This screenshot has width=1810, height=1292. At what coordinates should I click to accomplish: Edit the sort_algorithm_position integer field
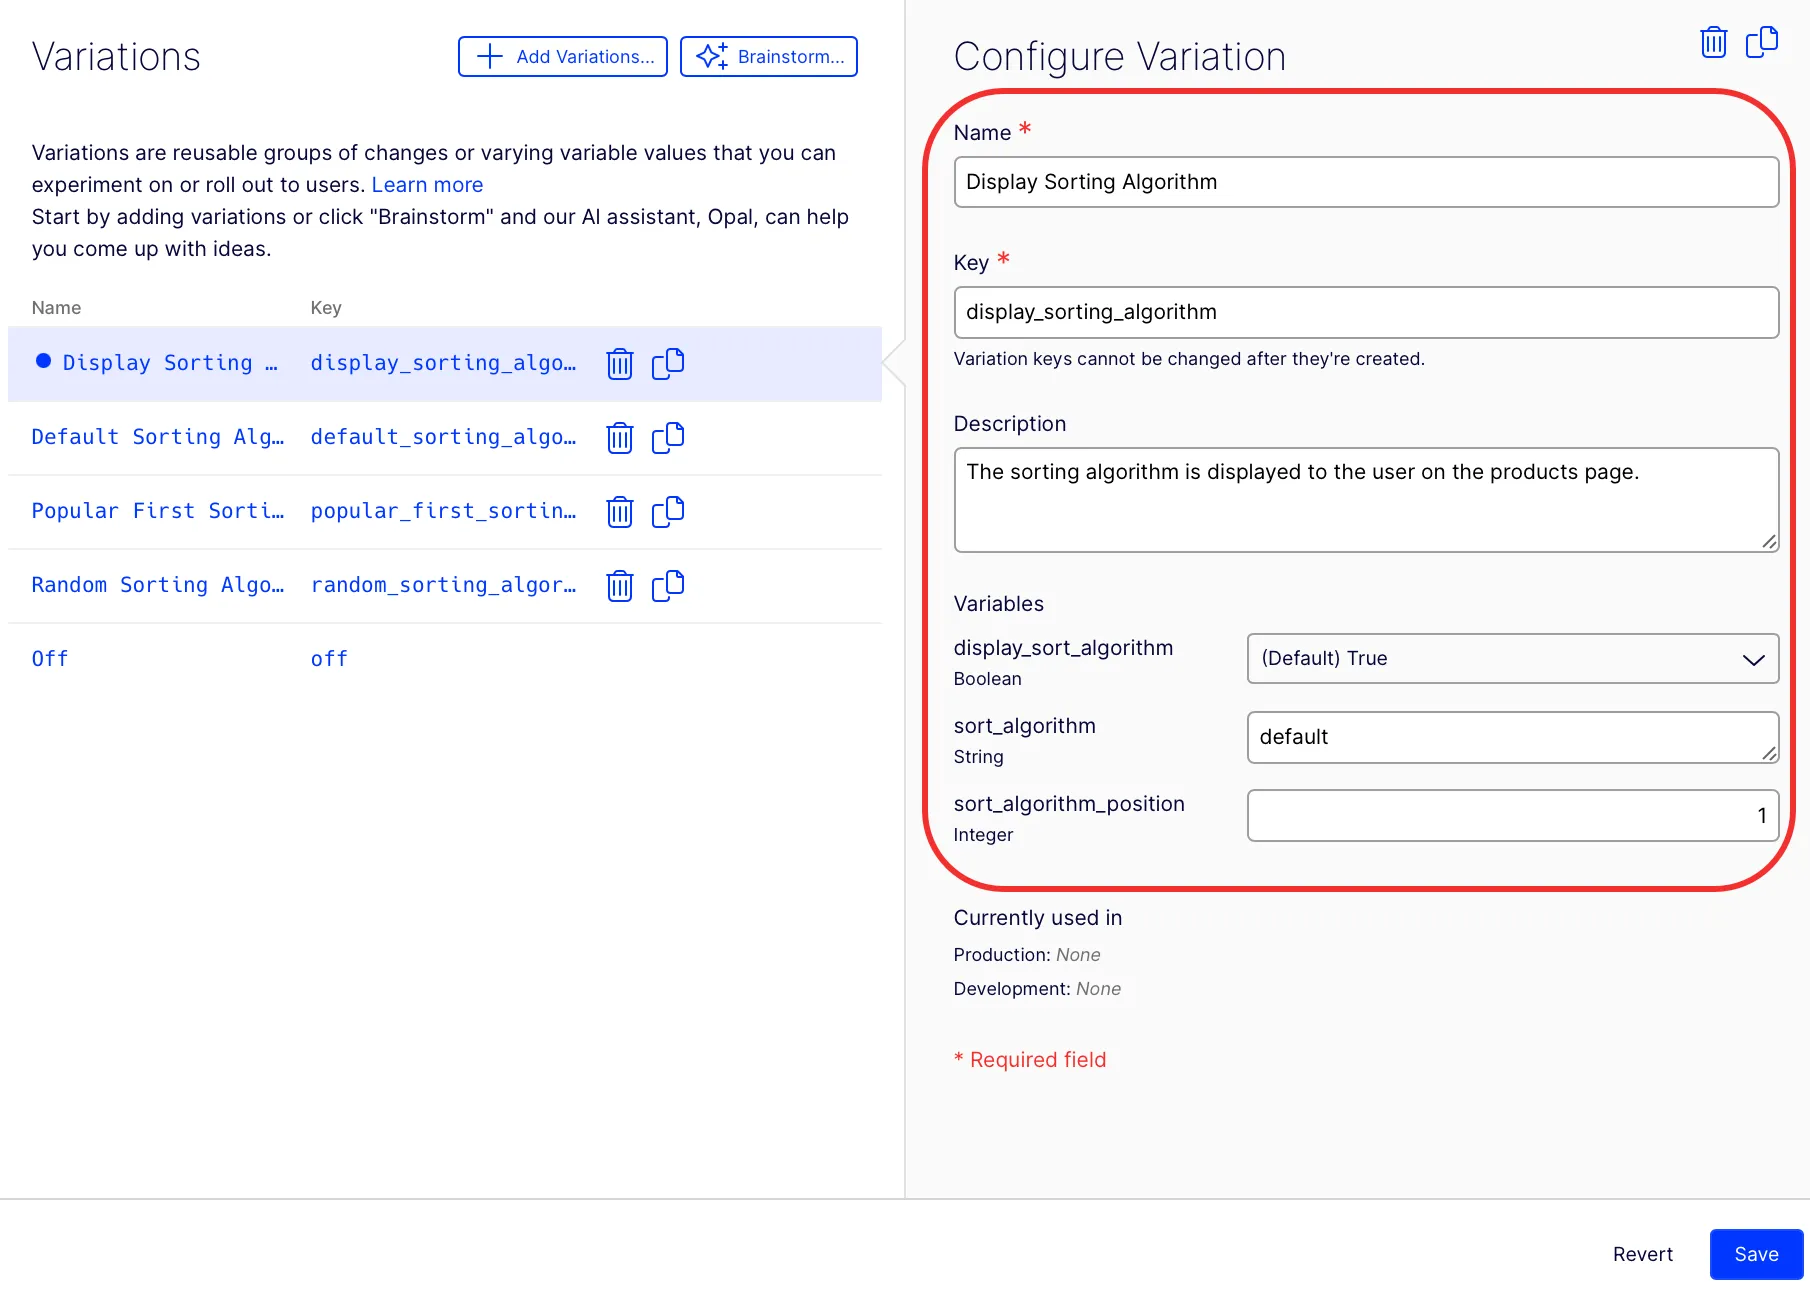(1513, 815)
